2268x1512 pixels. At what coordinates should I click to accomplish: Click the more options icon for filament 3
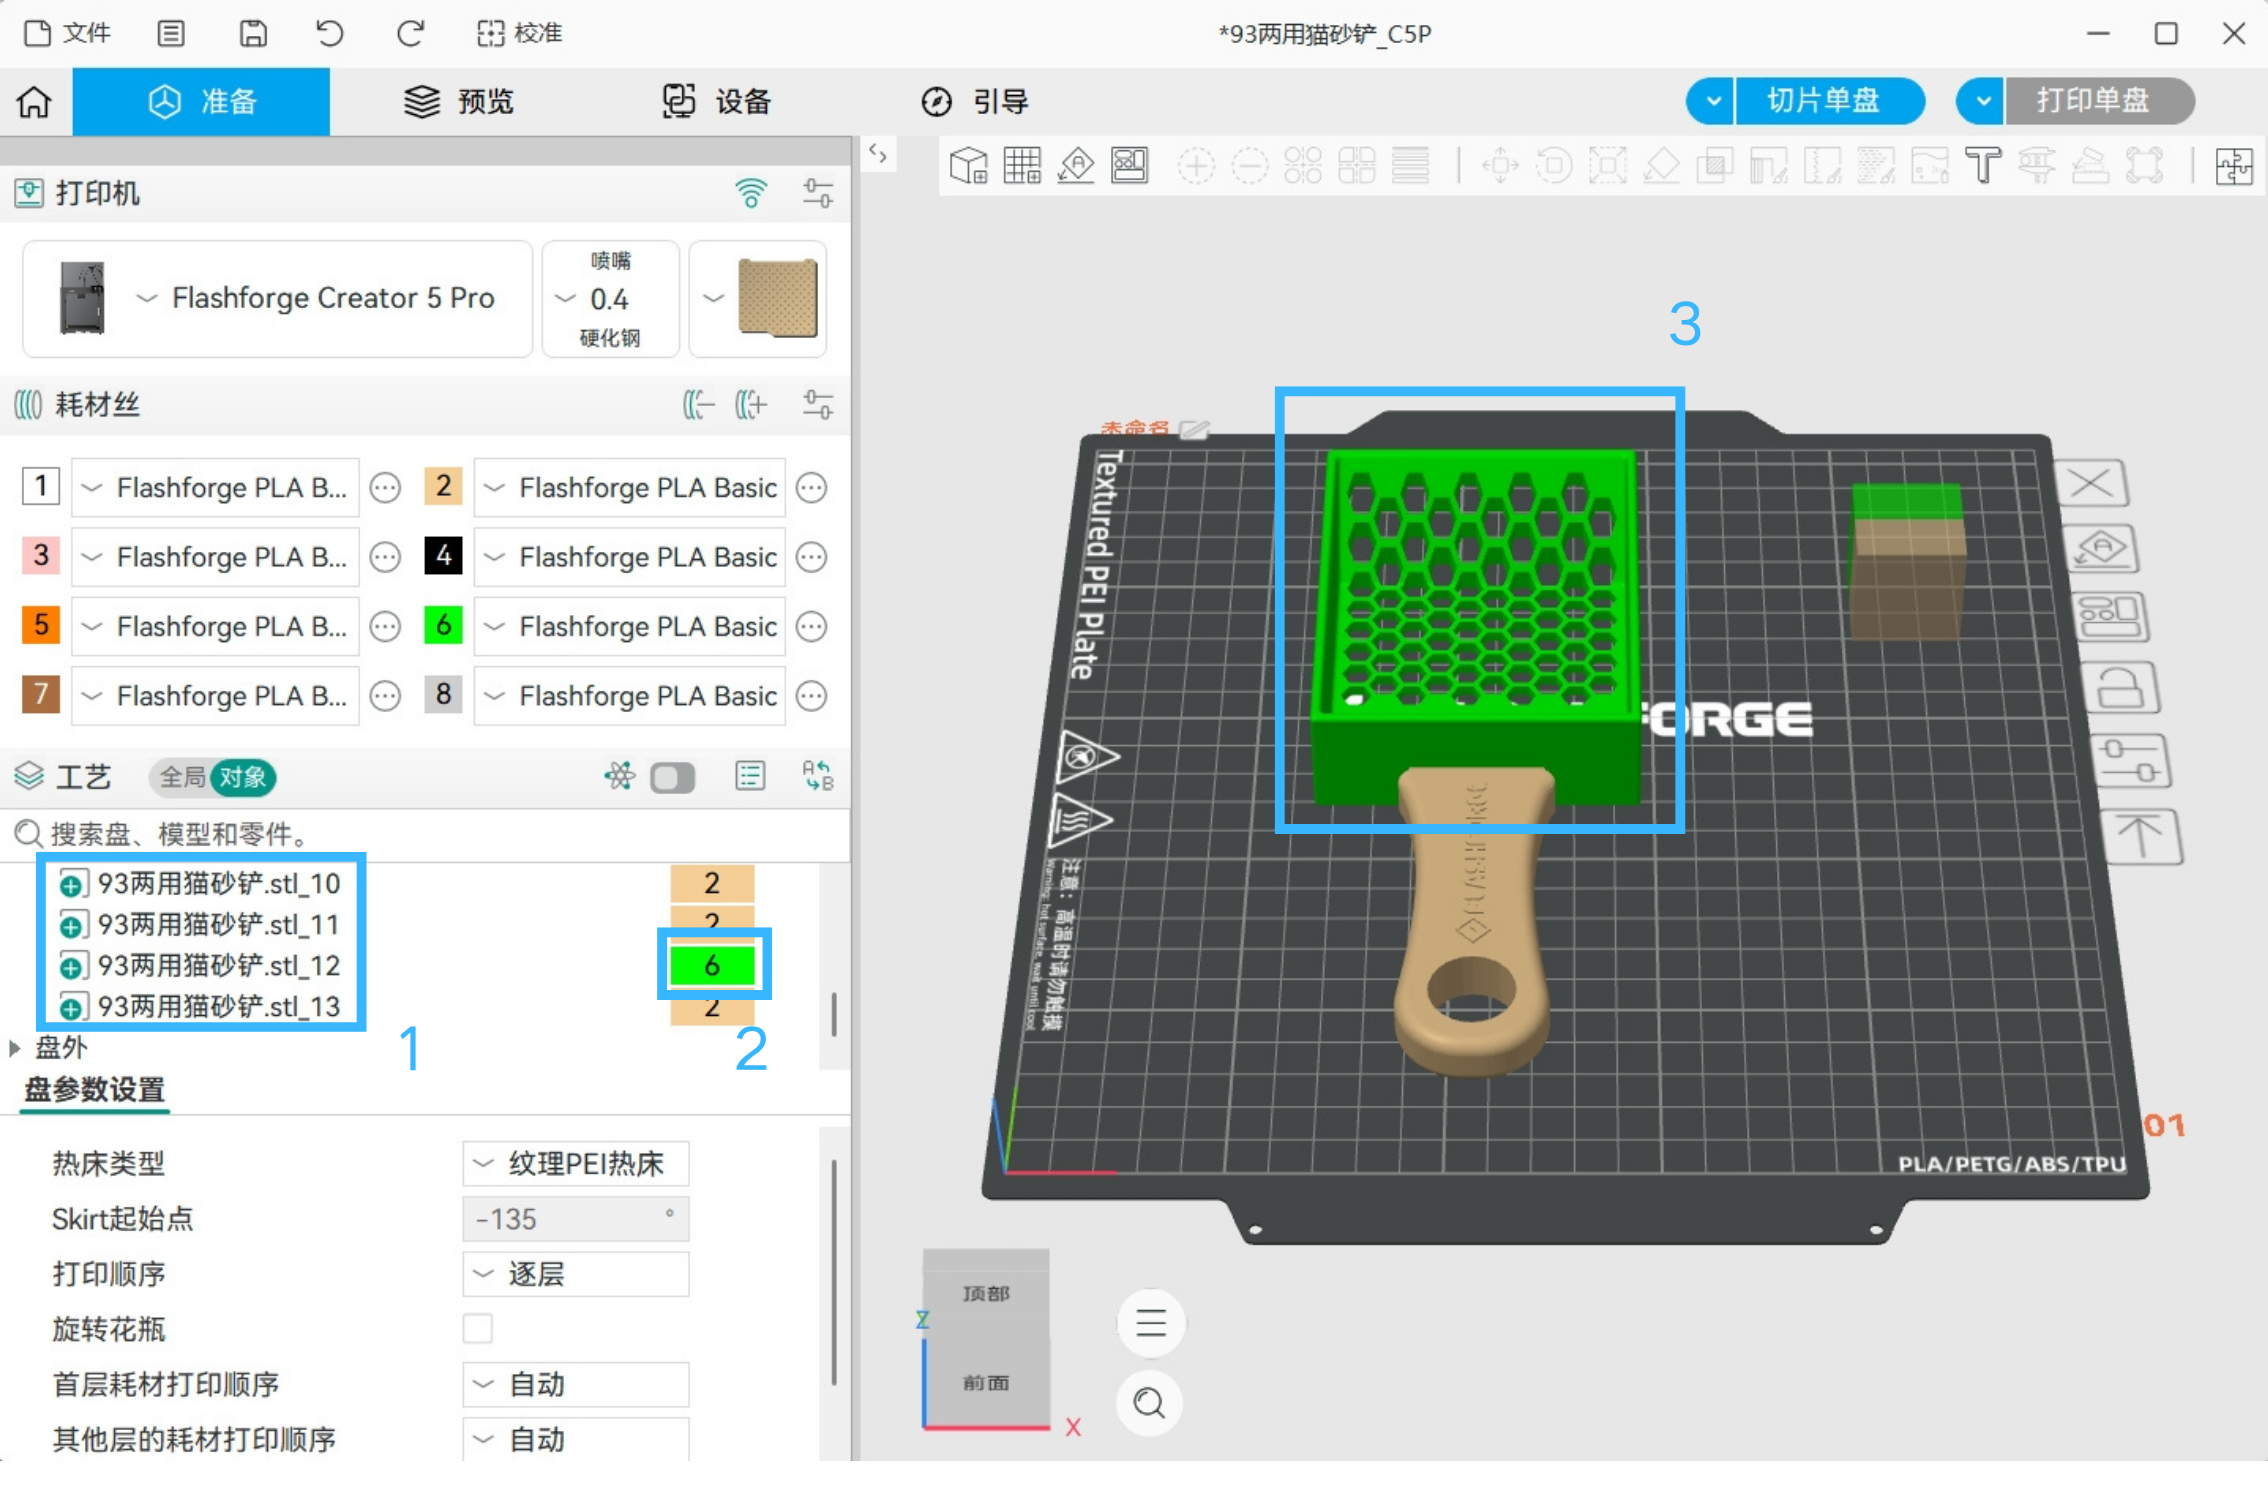click(385, 556)
